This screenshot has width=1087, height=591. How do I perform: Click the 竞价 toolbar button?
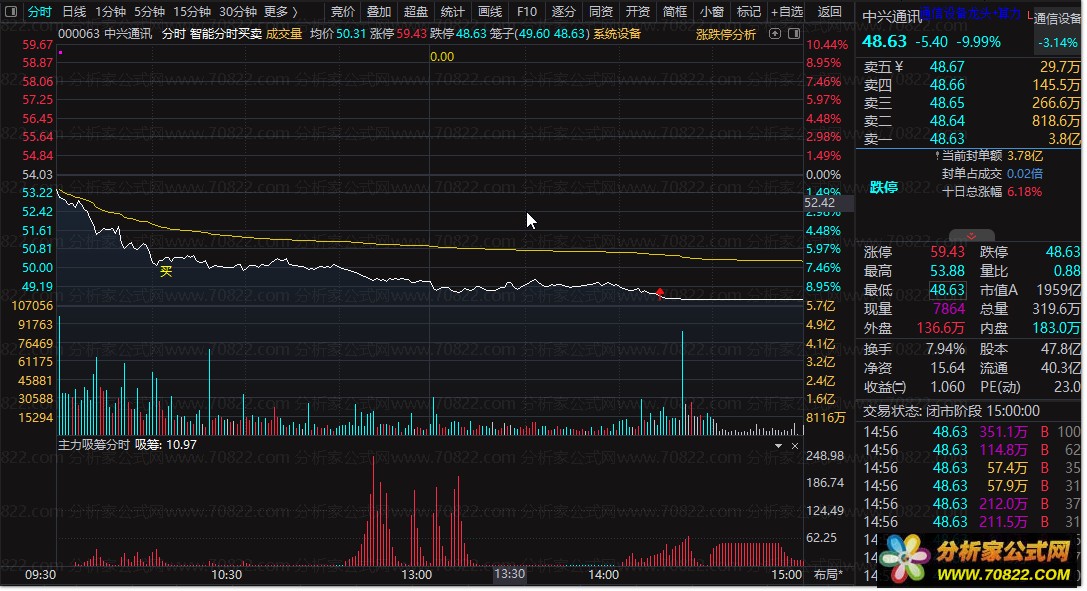(342, 12)
